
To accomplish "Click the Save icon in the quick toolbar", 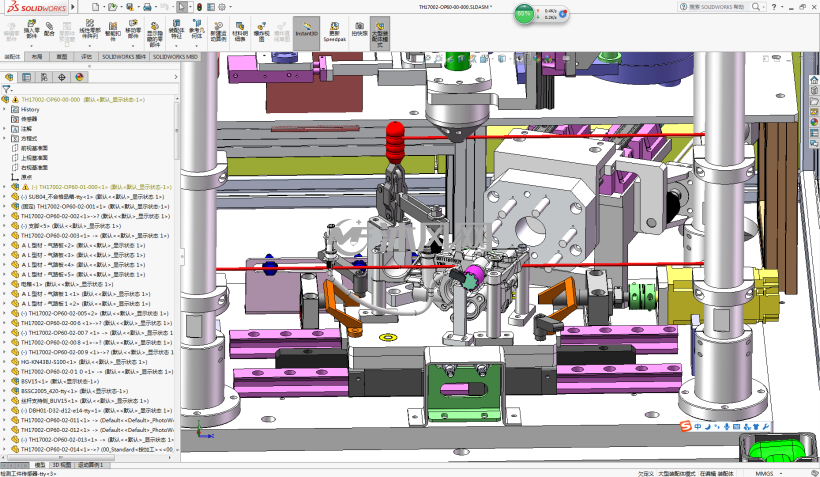I will click(x=129, y=7).
